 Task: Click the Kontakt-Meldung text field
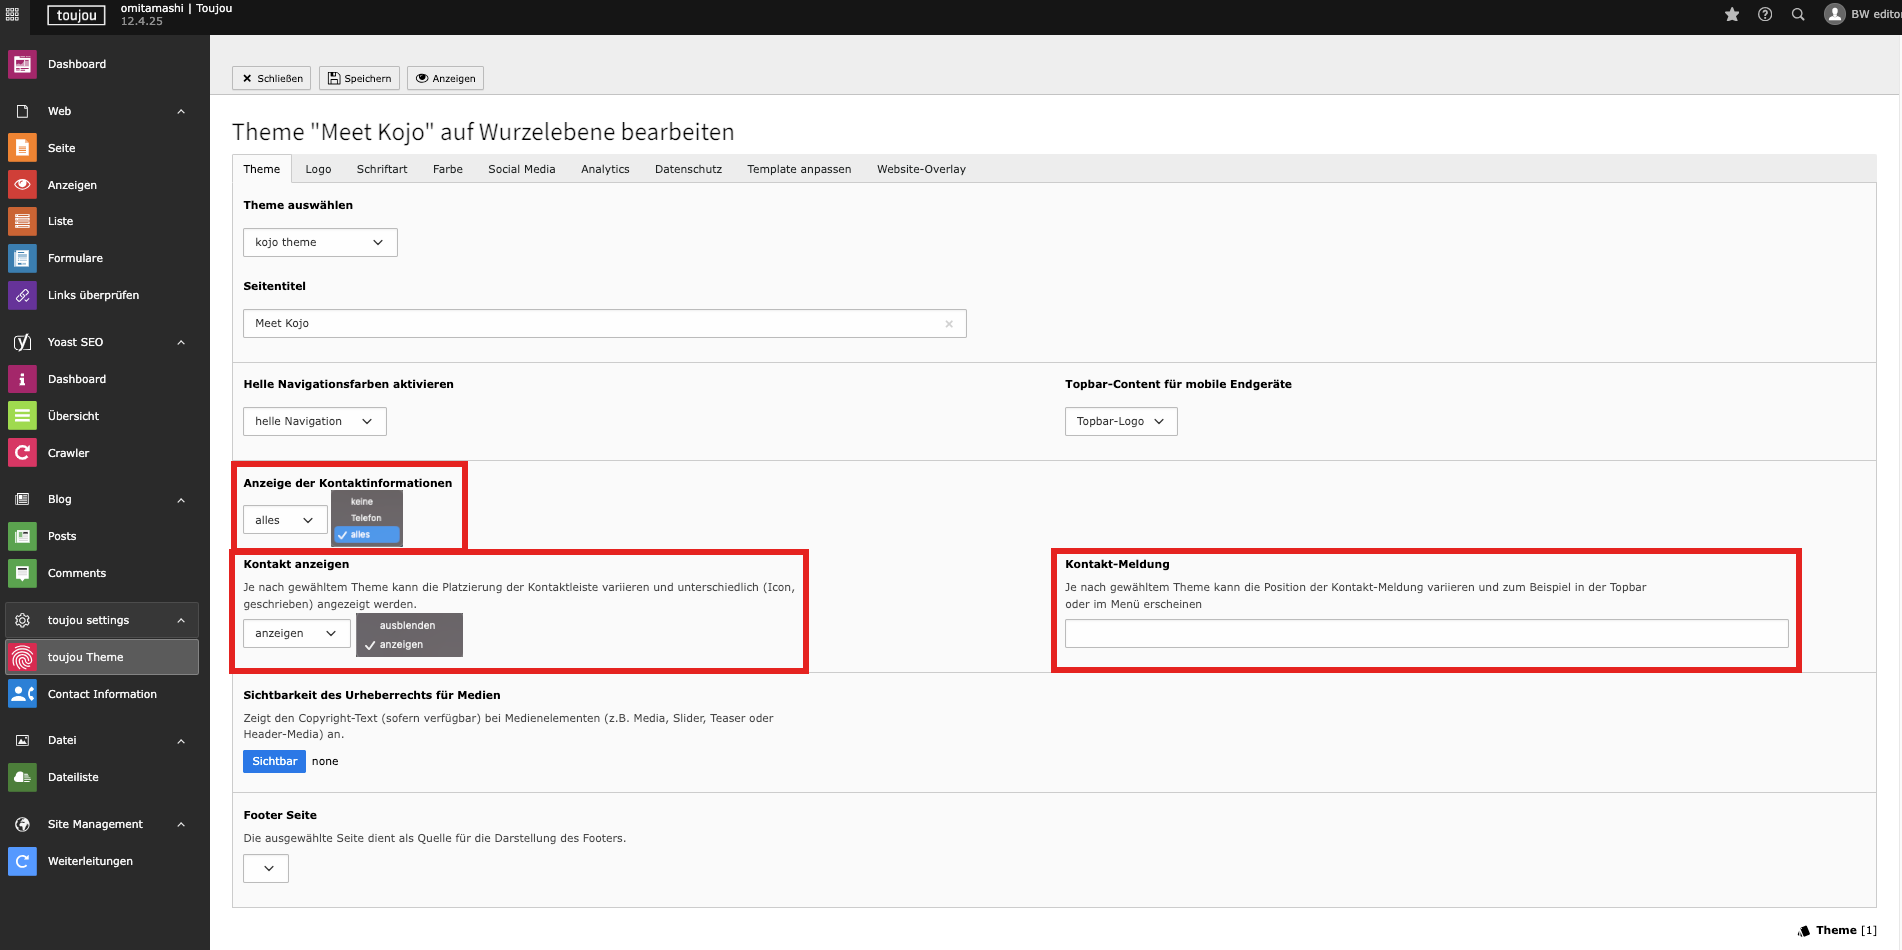click(1426, 633)
